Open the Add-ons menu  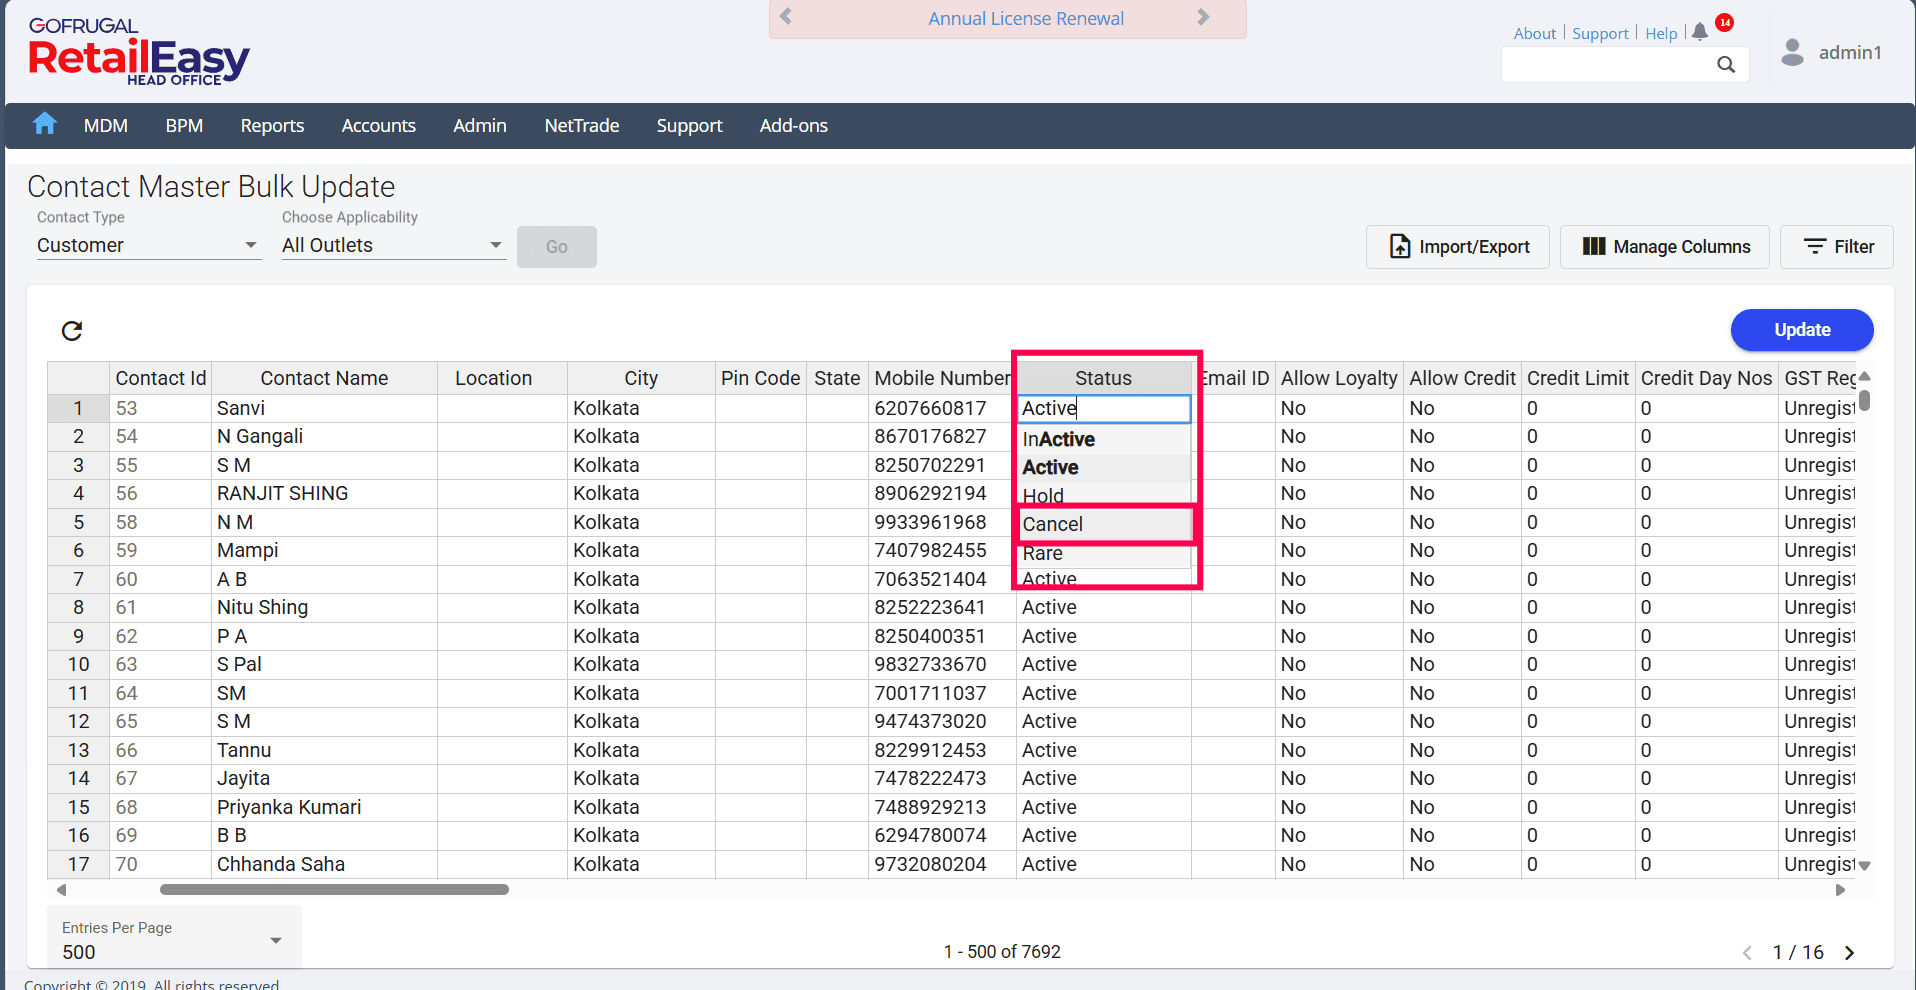794,126
